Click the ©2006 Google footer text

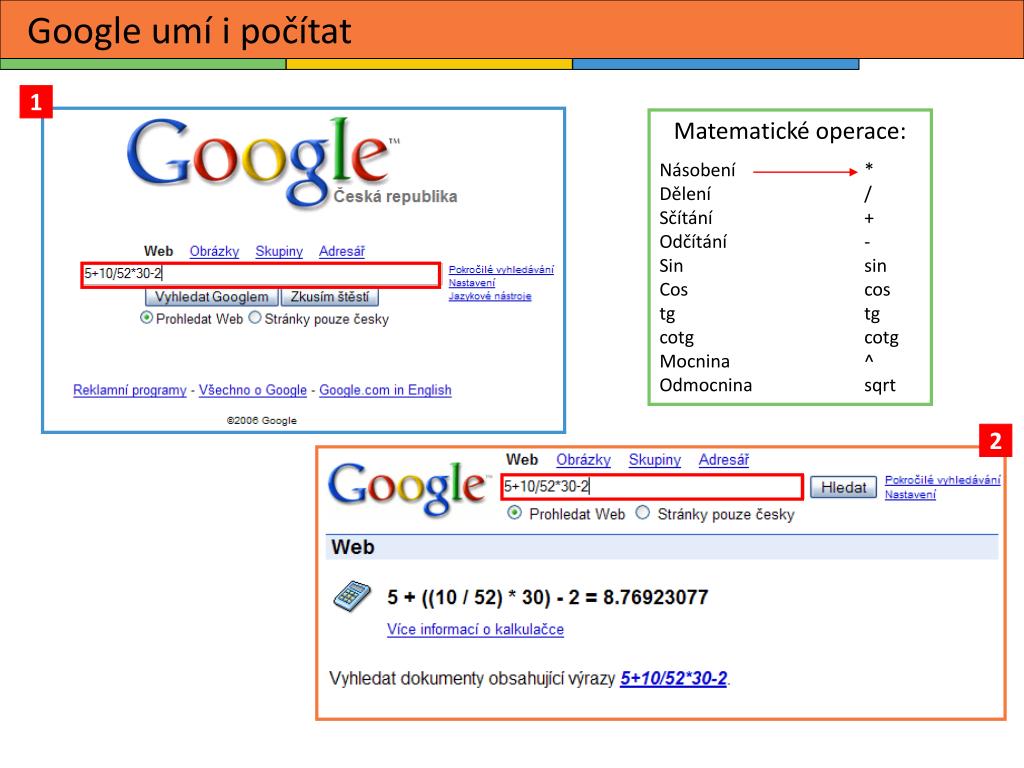262,421
